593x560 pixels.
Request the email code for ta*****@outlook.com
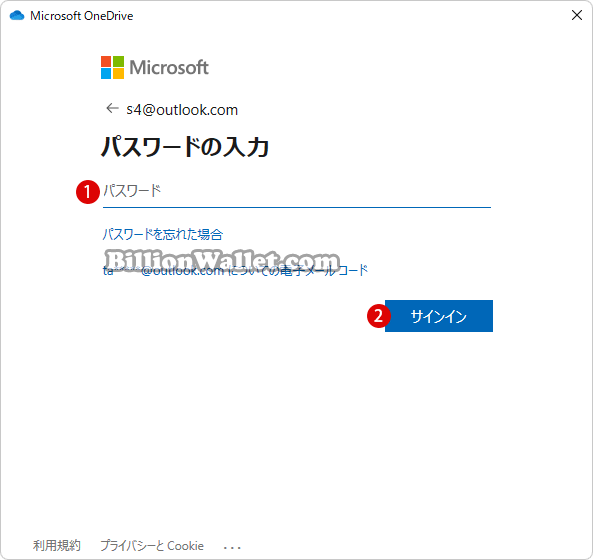(x=235, y=270)
